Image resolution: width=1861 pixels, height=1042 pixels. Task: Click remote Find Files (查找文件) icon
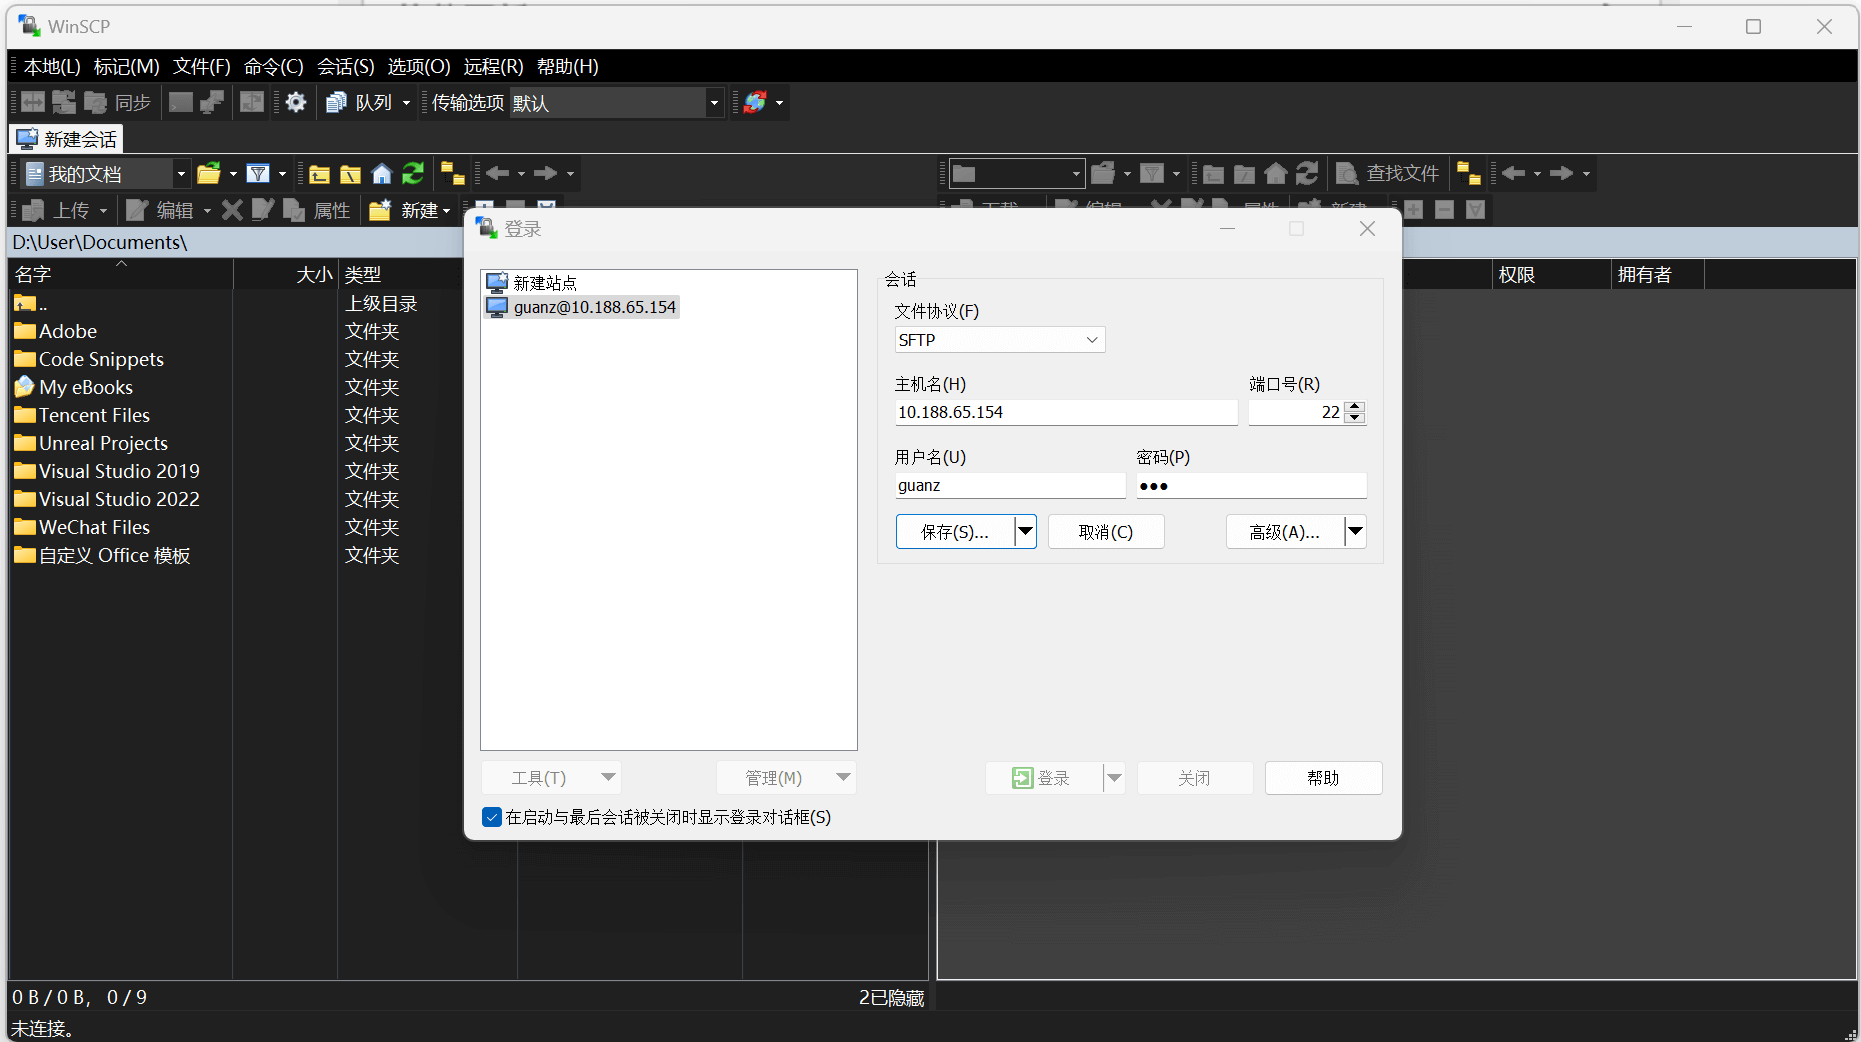tap(1347, 174)
